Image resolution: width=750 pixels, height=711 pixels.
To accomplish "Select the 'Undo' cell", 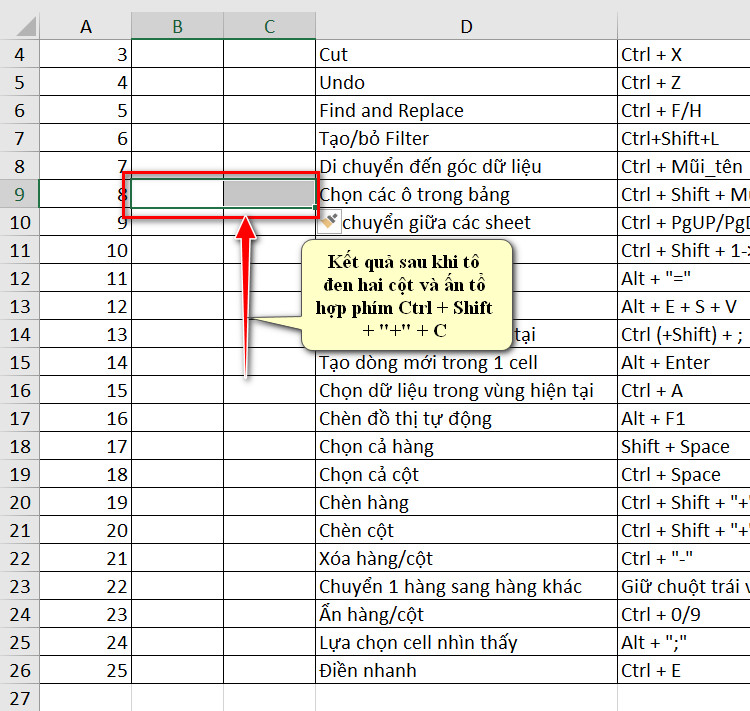I will tap(466, 82).
